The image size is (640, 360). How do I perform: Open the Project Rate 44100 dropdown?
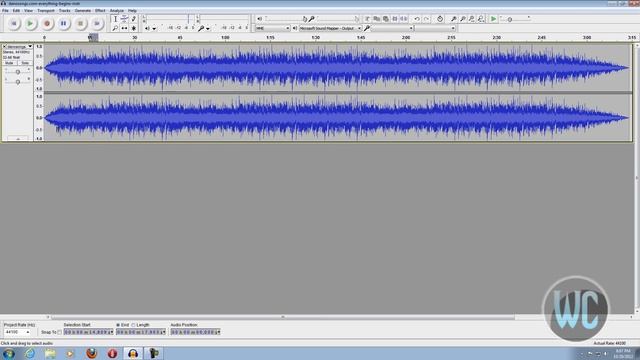tap(27, 332)
